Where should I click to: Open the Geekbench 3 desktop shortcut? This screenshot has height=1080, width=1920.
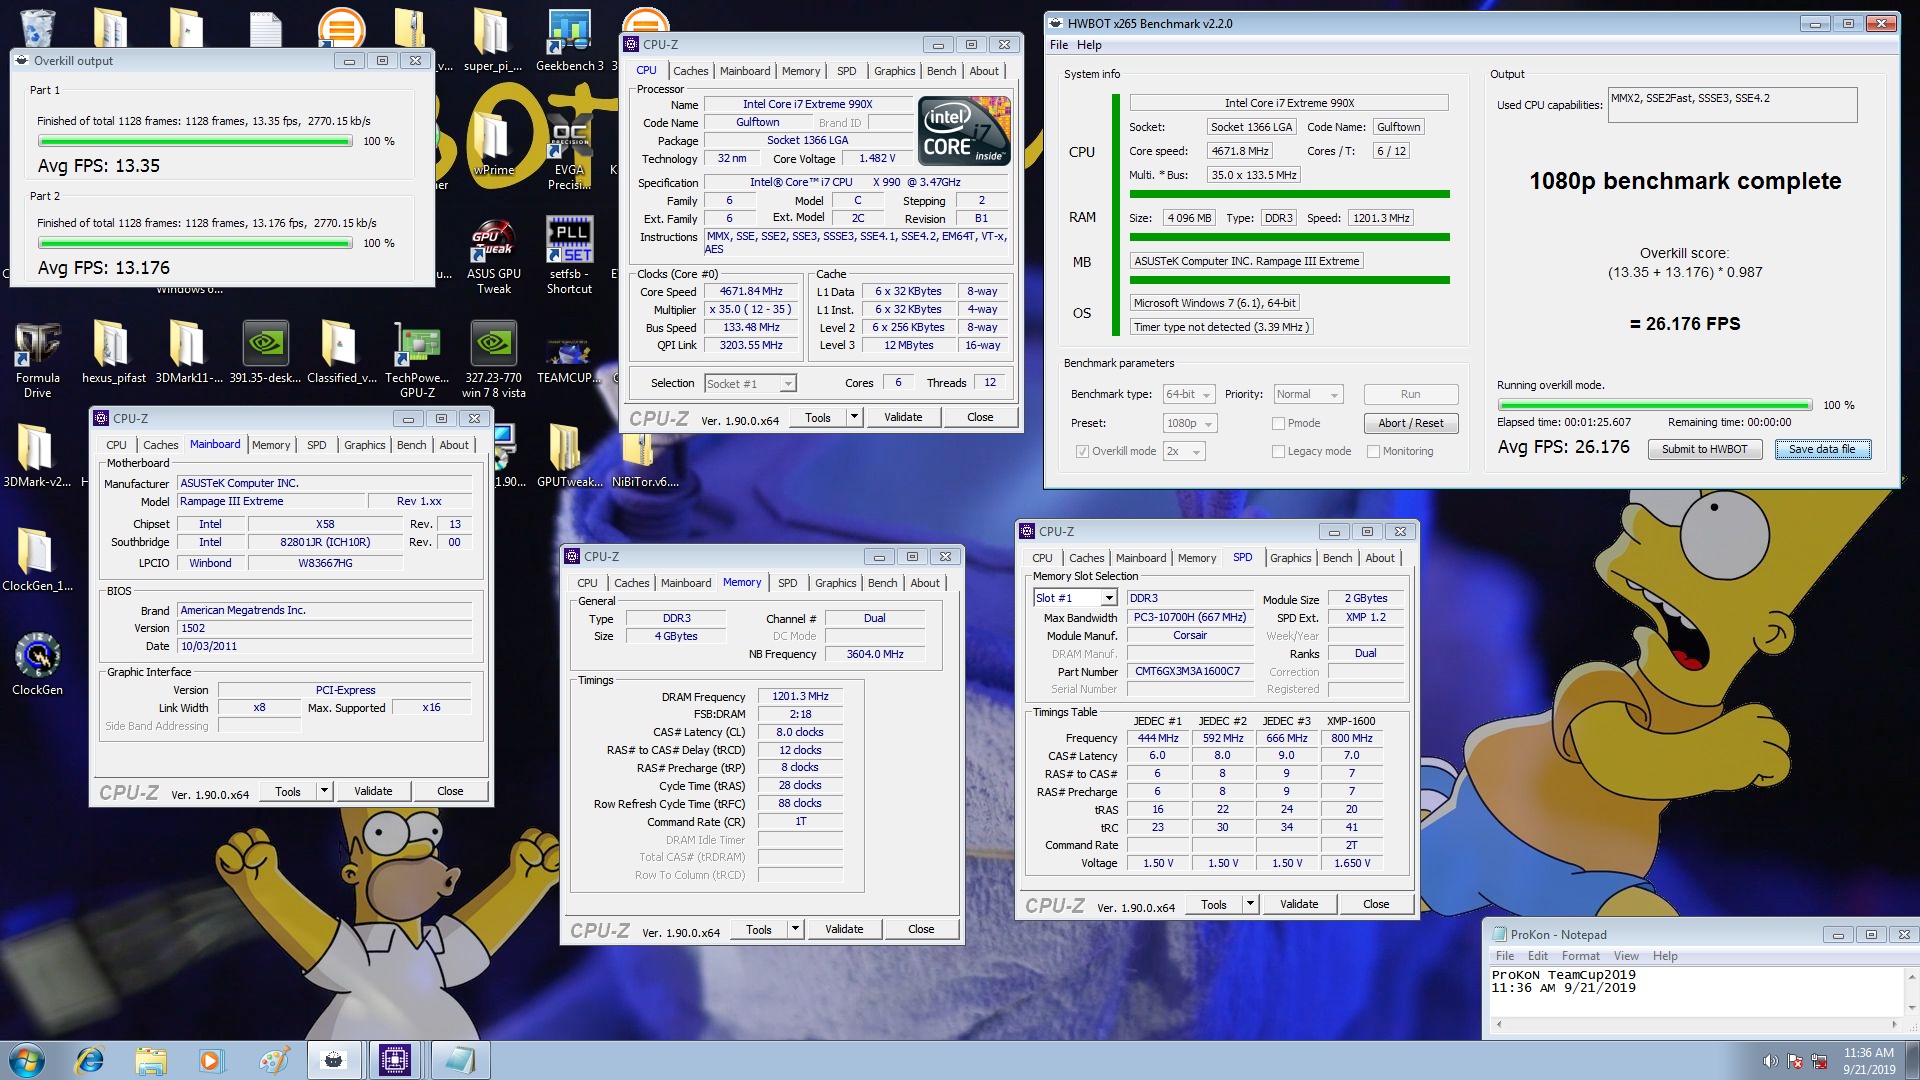tap(569, 42)
